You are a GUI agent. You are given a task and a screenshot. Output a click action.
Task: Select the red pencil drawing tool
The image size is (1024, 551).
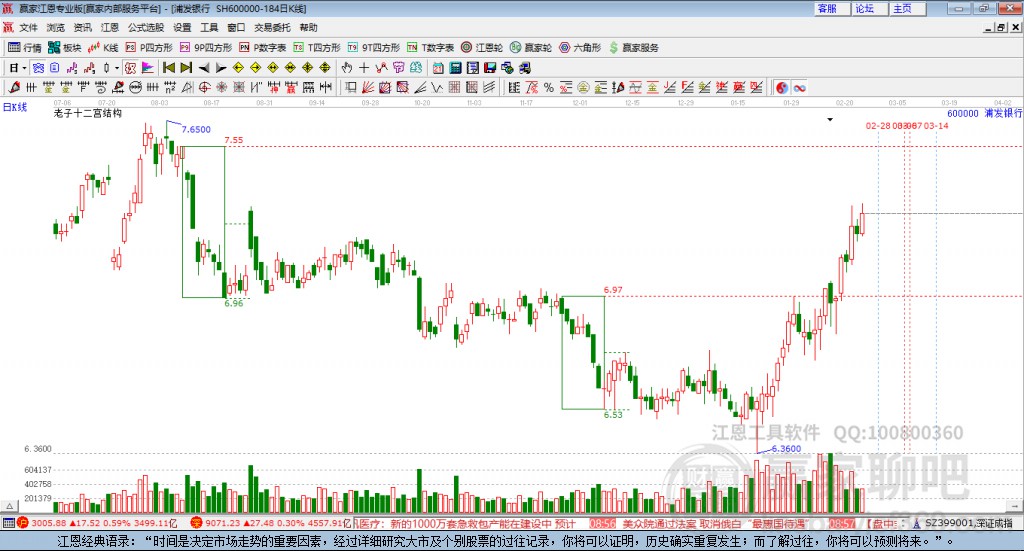14,87
